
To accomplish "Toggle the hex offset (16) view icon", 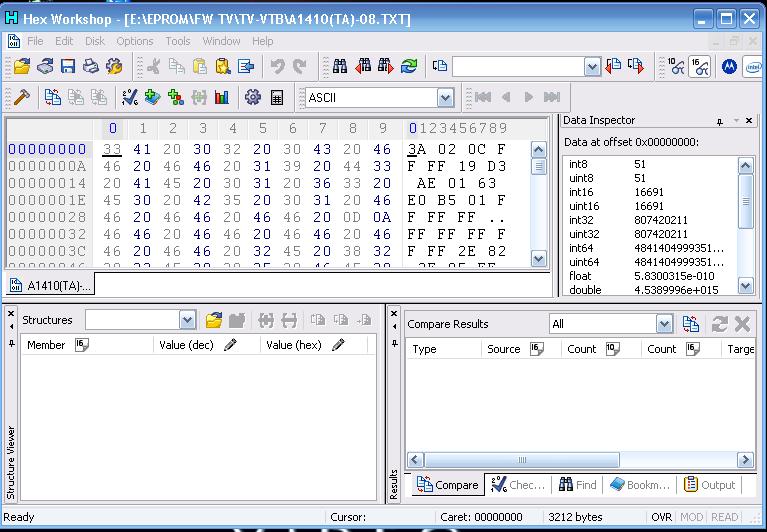I will pos(699,66).
